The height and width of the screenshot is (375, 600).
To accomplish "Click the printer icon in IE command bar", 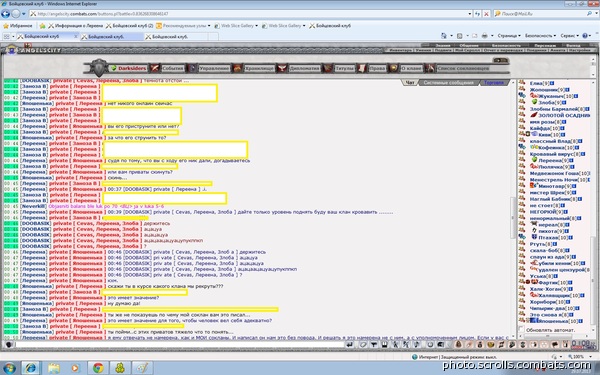I will (484, 36).
